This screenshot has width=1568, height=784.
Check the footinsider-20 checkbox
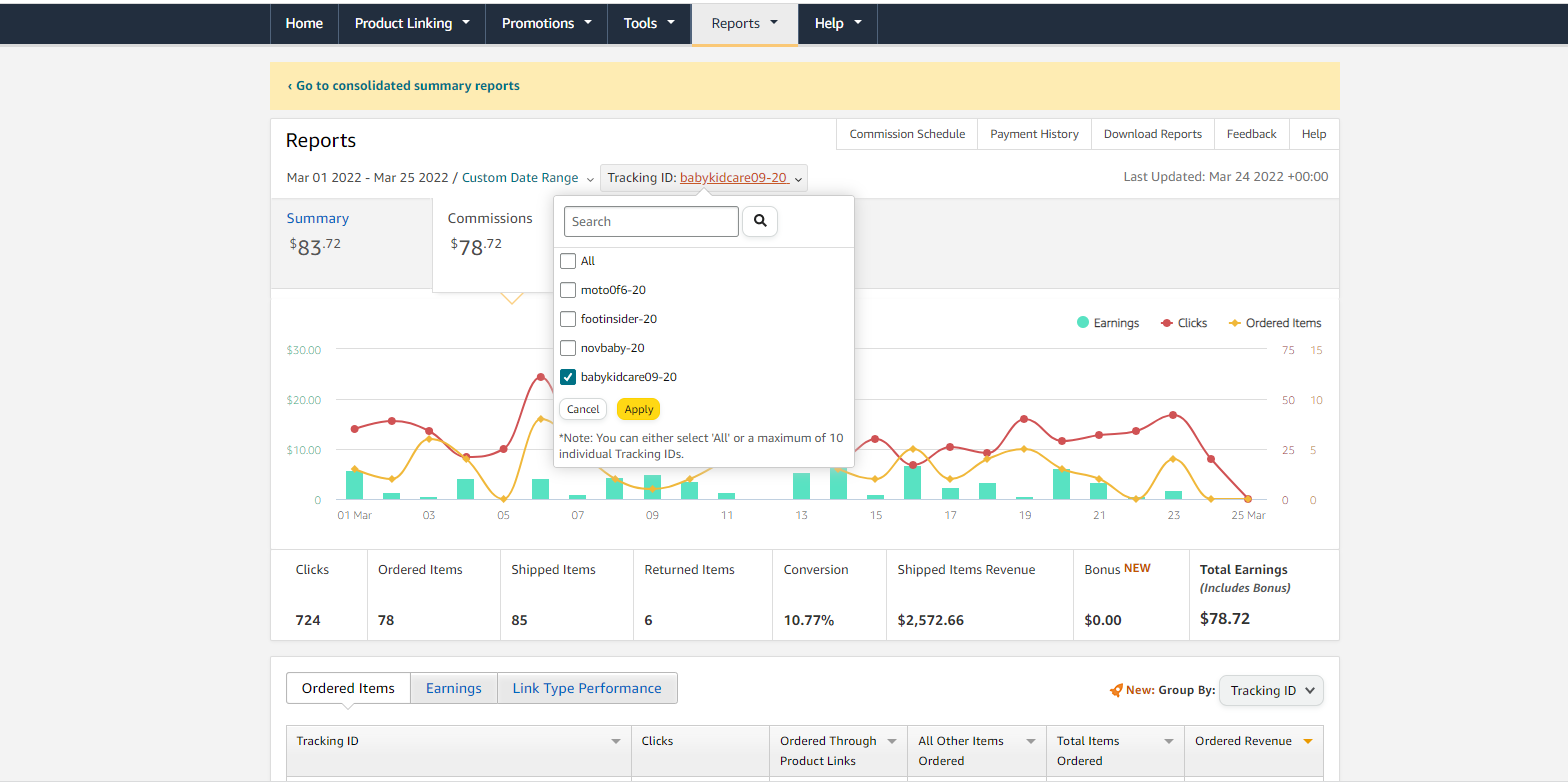coord(568,319)
